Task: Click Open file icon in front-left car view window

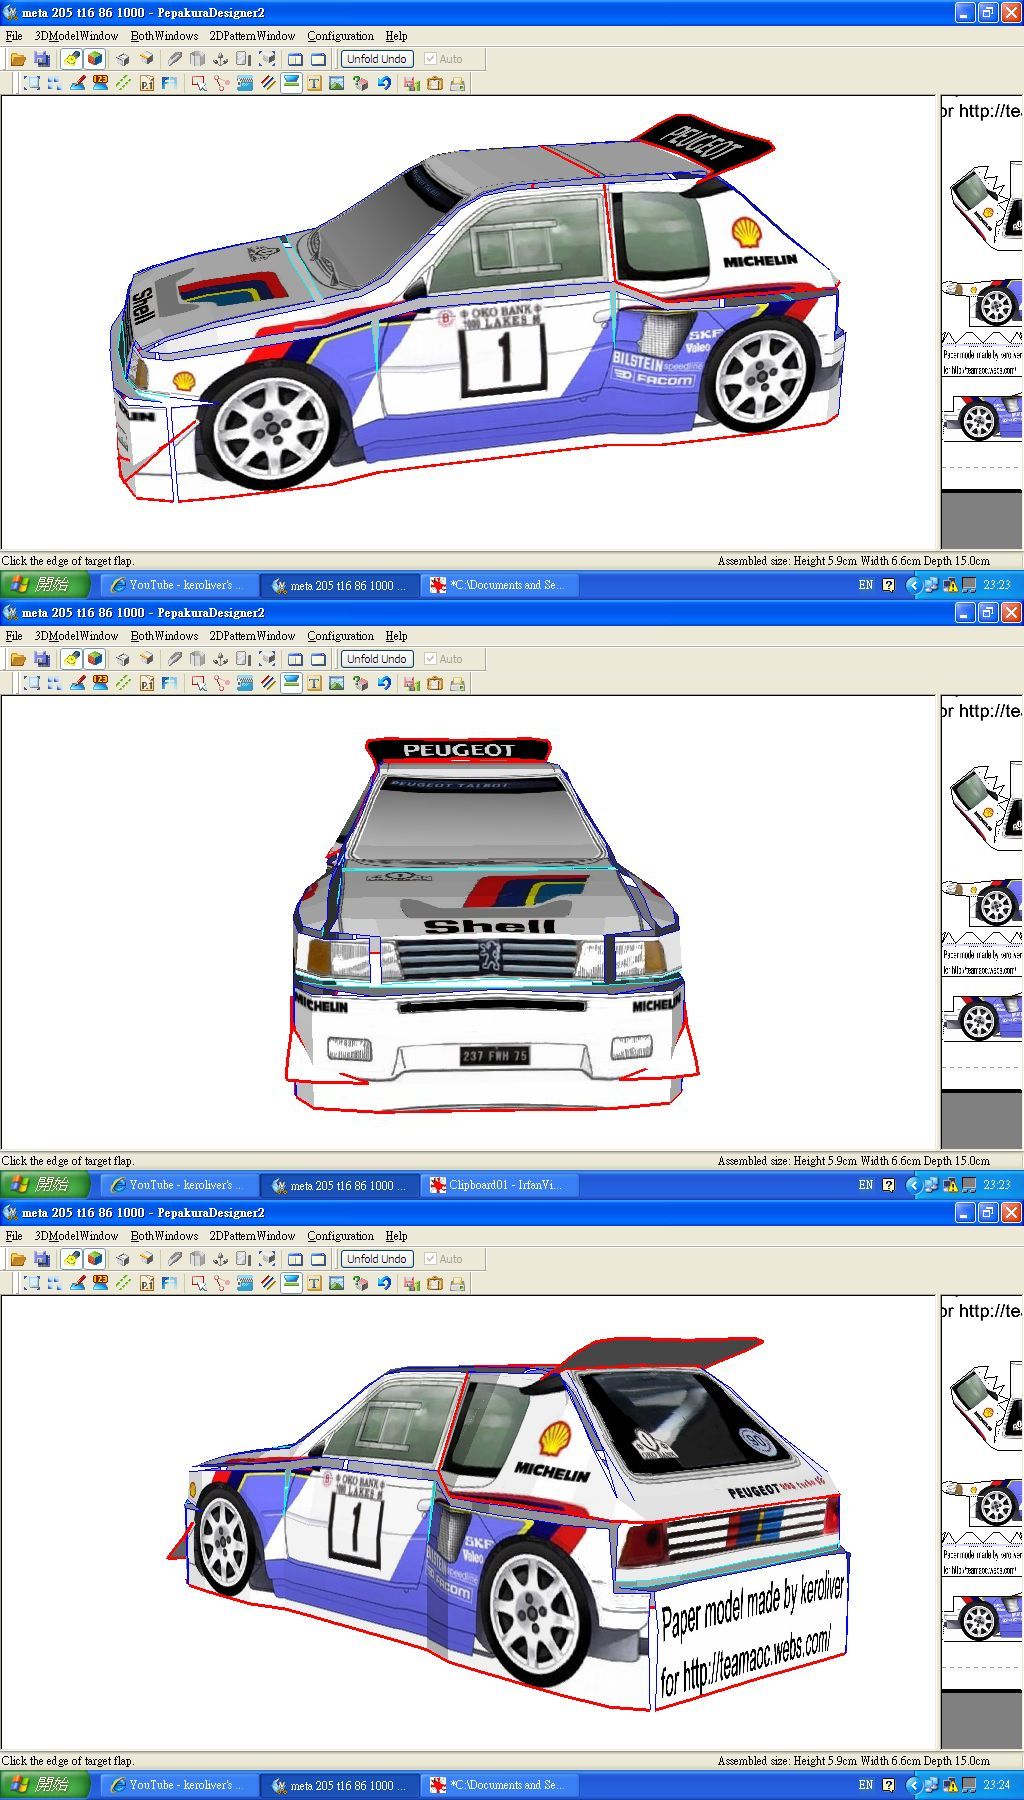Action: (18, 59)
